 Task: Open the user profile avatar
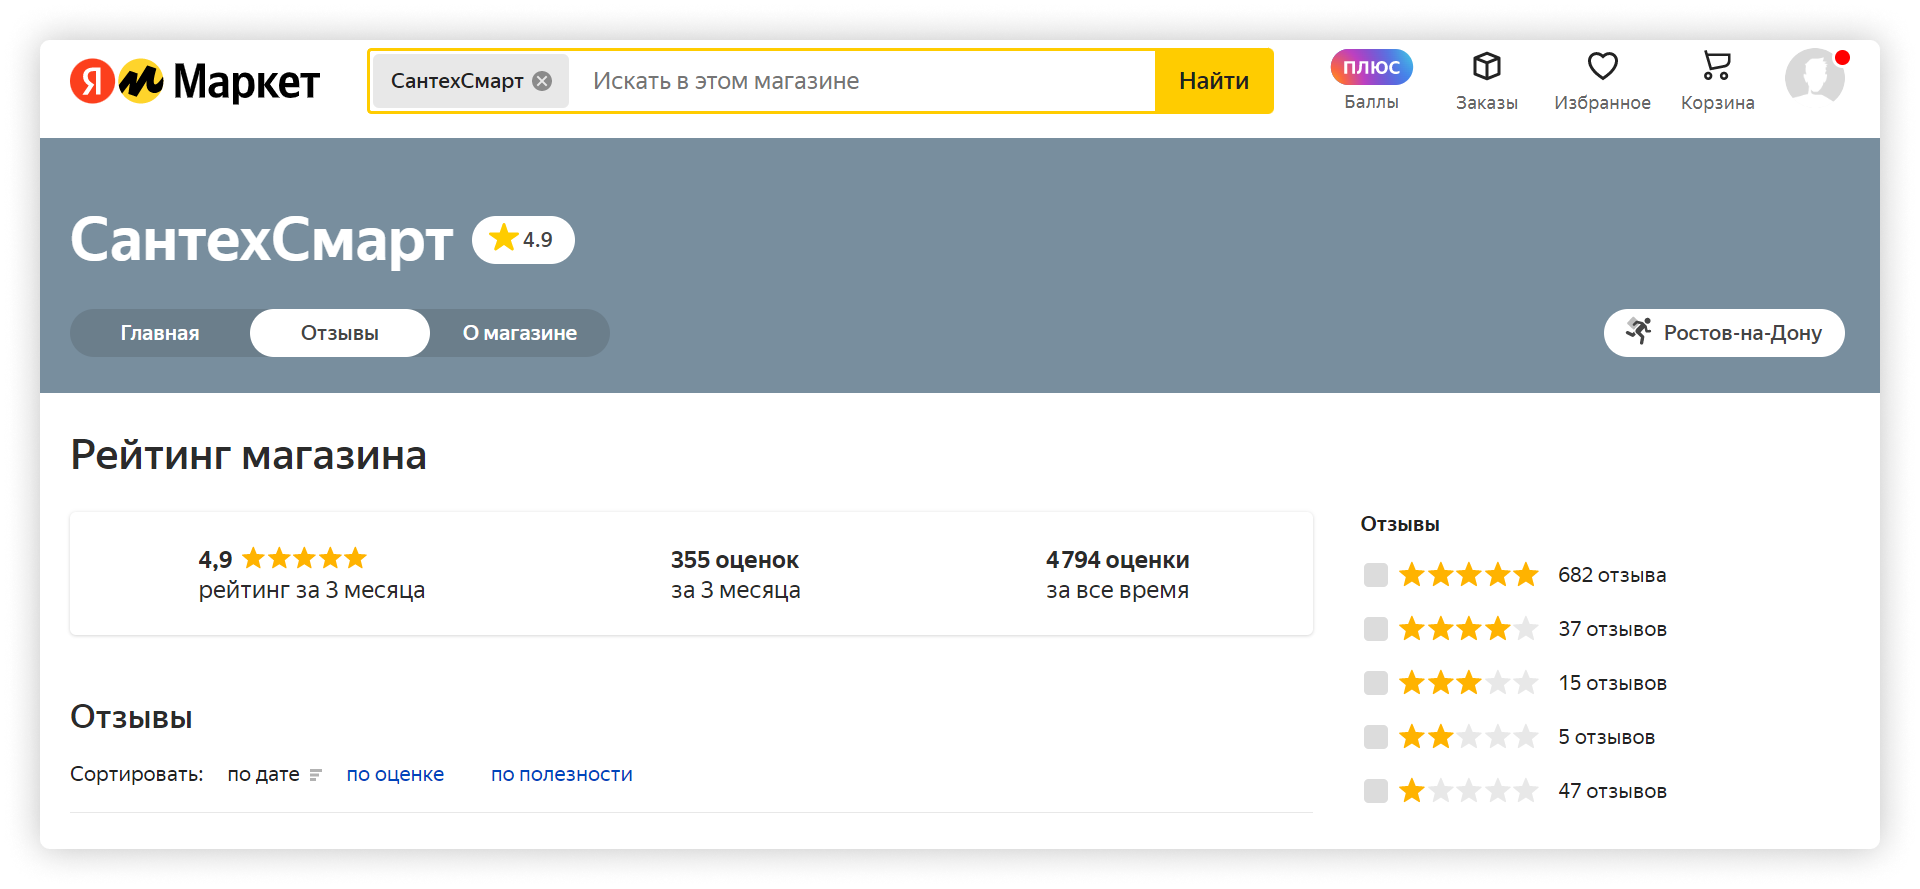tap(1815, 76)
